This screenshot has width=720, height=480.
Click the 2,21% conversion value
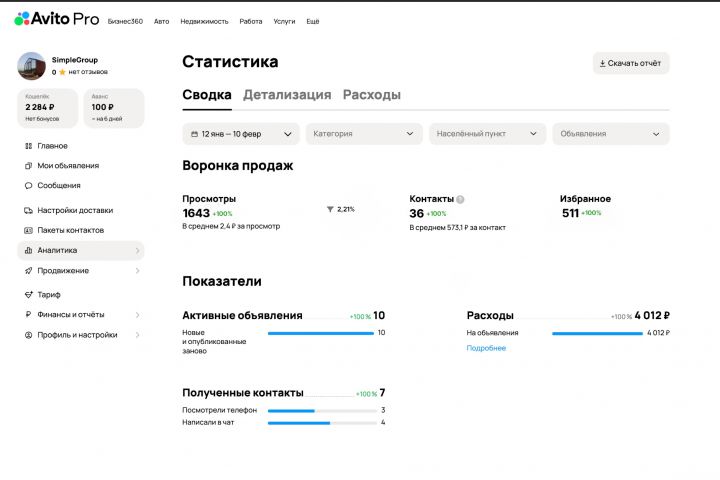[346, 209]
